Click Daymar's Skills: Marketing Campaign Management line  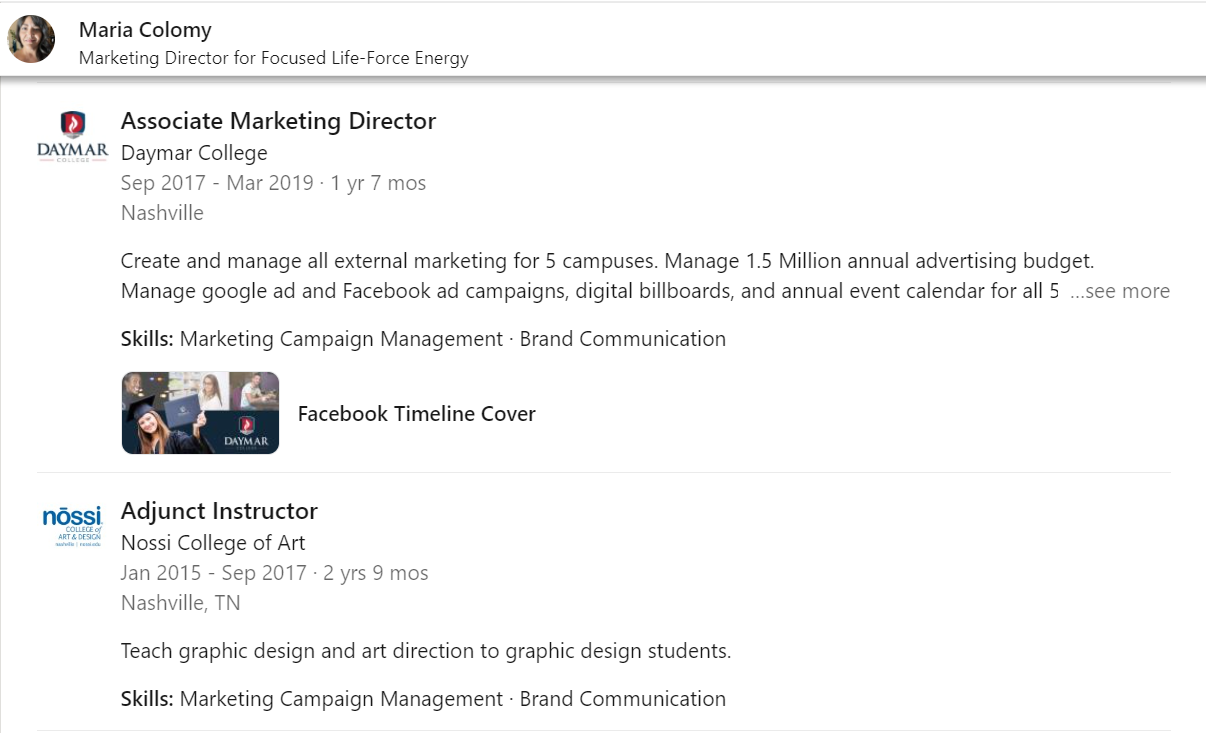click(423, 339)
